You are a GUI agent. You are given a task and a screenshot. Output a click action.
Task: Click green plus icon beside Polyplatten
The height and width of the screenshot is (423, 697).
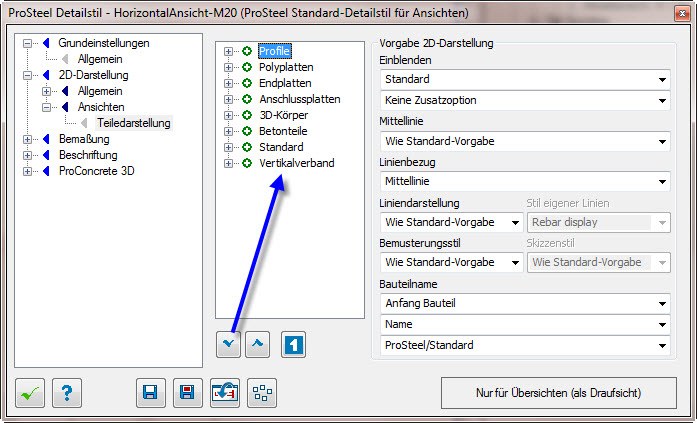point(247,67)
